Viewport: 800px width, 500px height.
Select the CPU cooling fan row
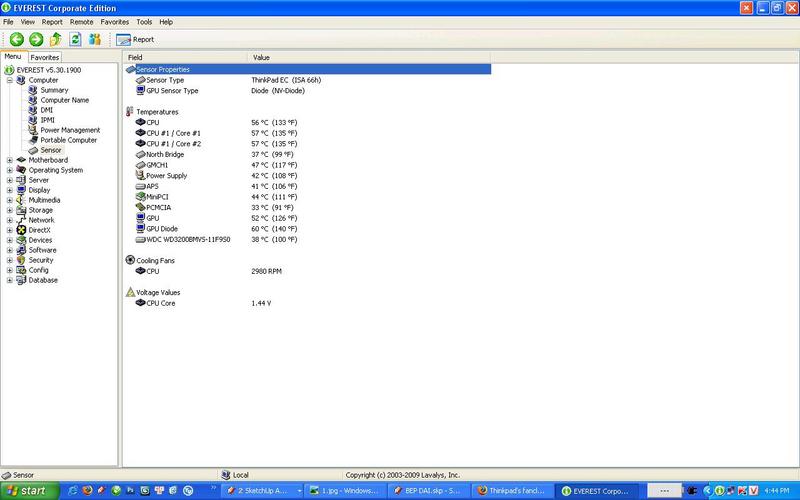(153, 271)
